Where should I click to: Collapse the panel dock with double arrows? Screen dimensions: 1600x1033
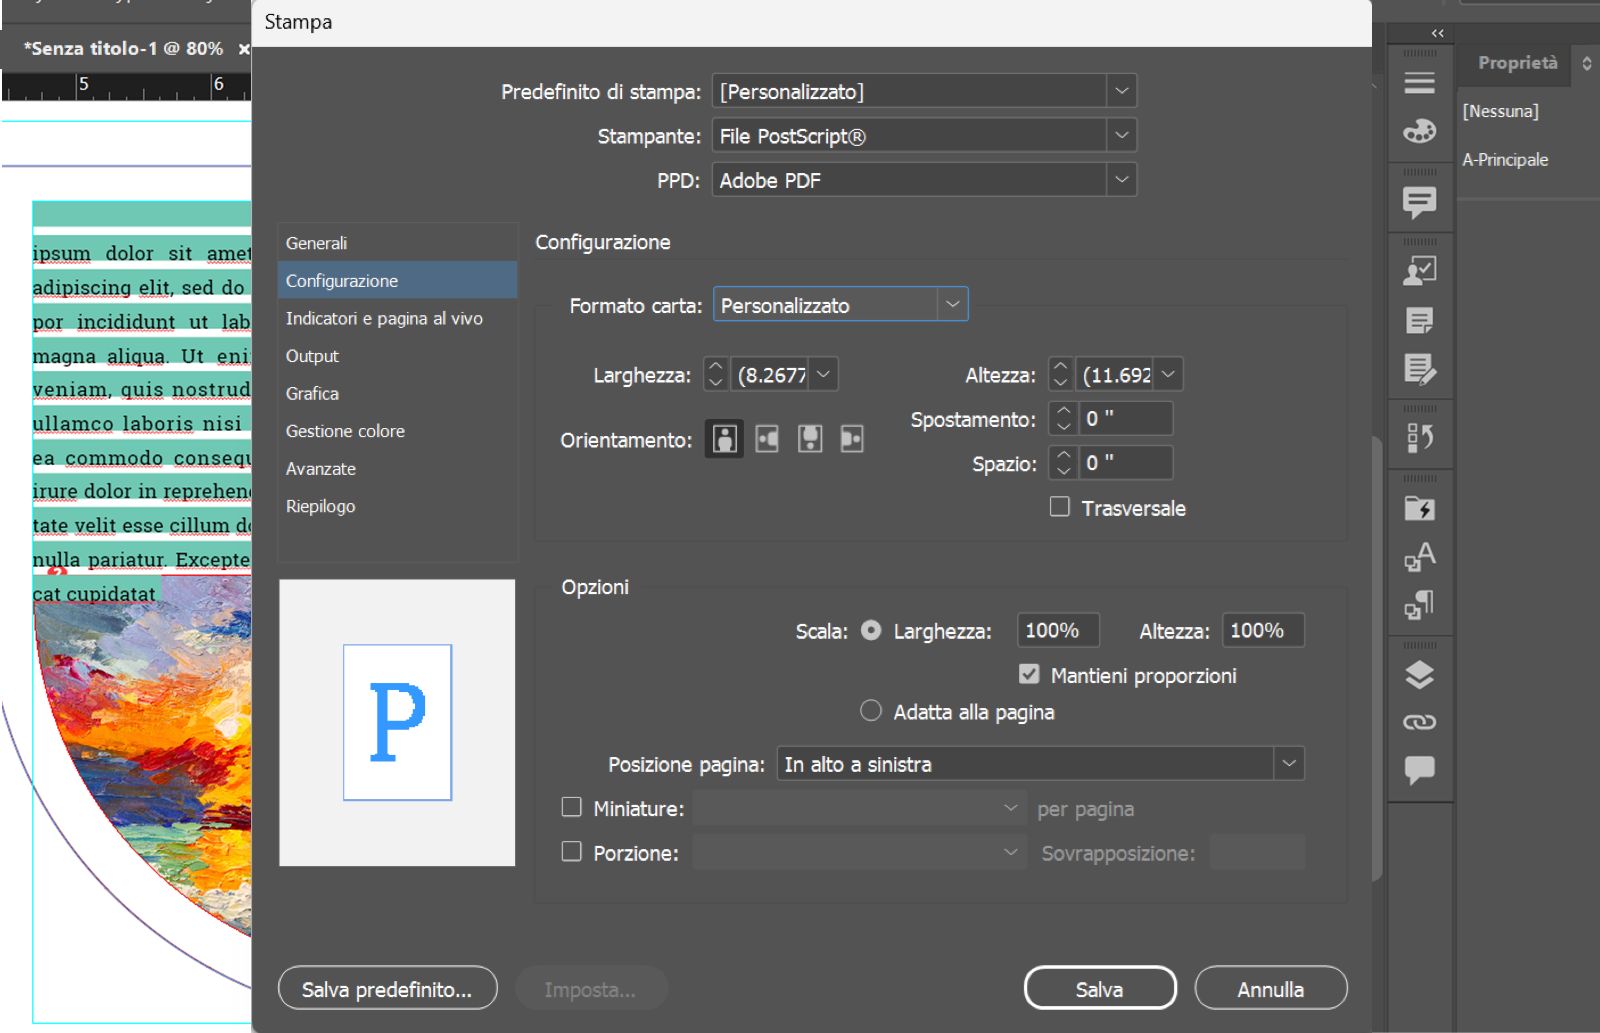click(1437, 33)
